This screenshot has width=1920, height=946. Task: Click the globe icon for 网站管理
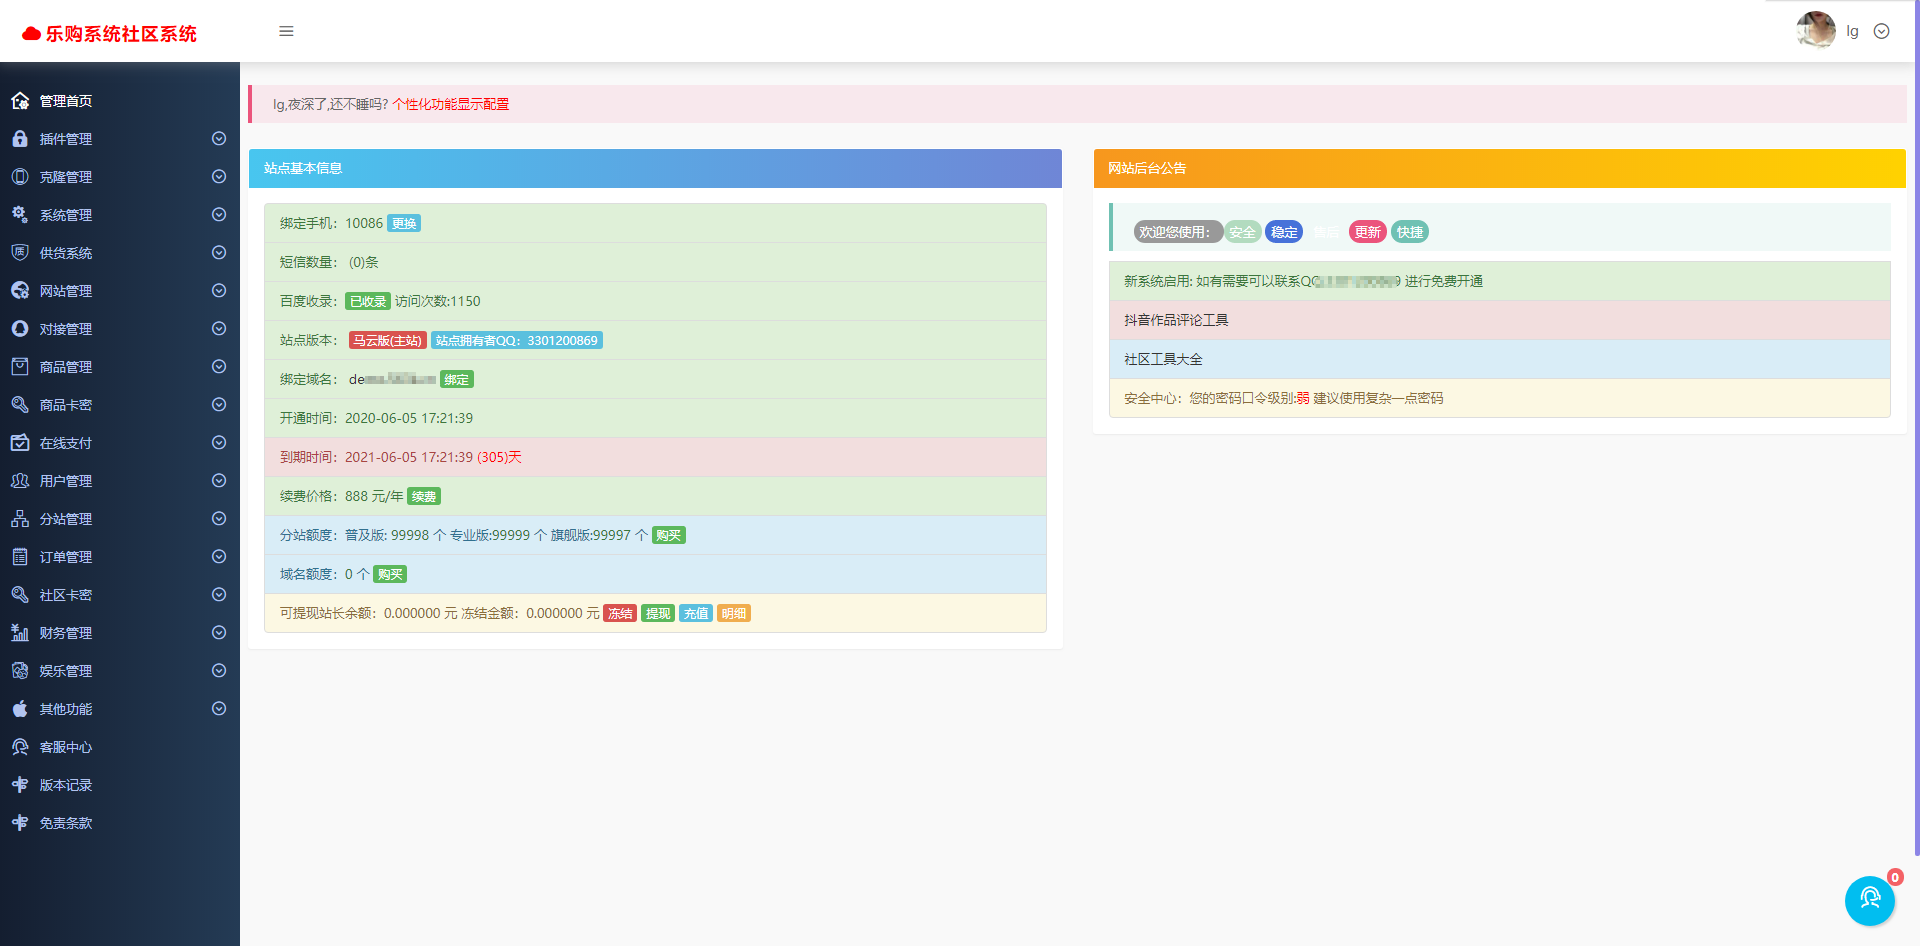(20, 291)
